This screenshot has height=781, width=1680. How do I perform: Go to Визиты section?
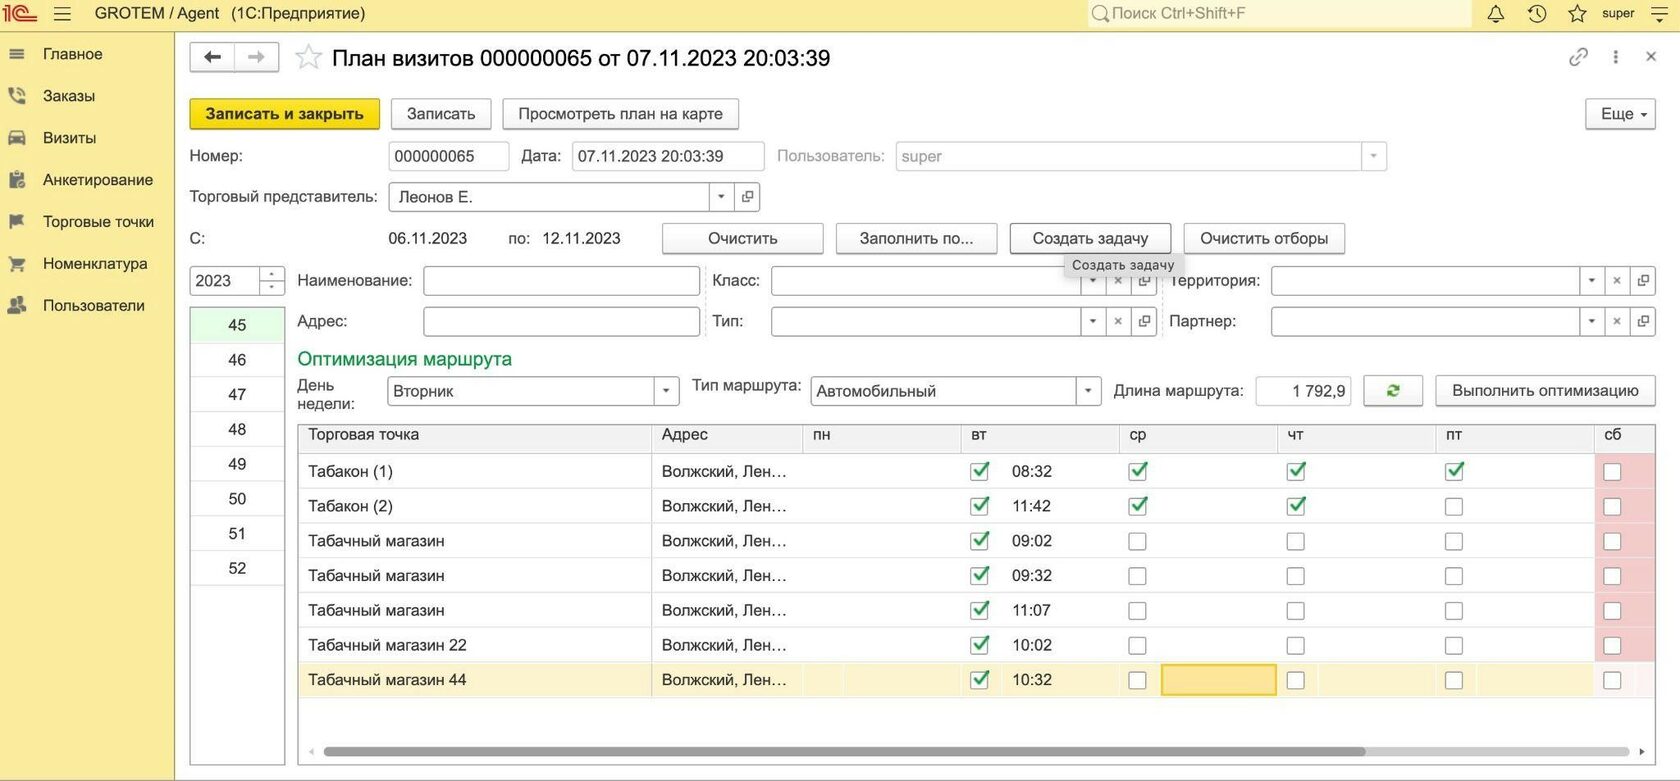69,138
